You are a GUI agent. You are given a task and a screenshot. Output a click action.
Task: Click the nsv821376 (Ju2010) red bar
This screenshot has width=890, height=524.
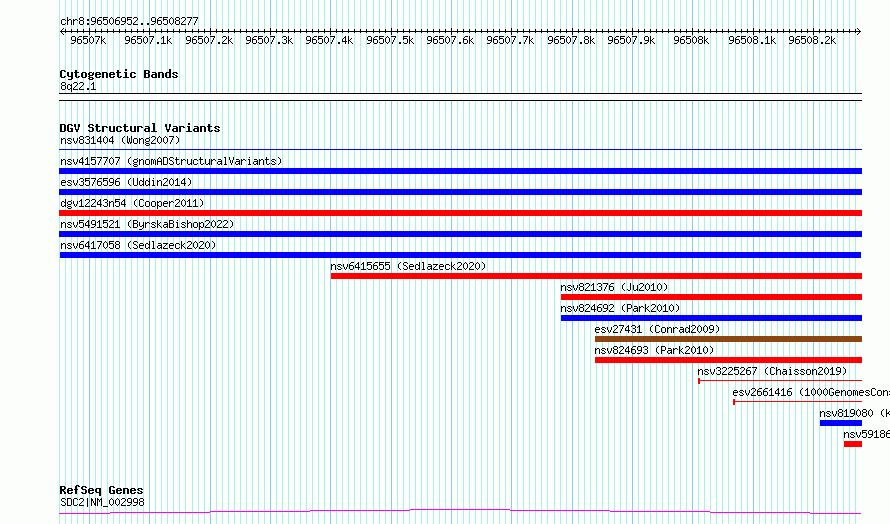[711, 297]
